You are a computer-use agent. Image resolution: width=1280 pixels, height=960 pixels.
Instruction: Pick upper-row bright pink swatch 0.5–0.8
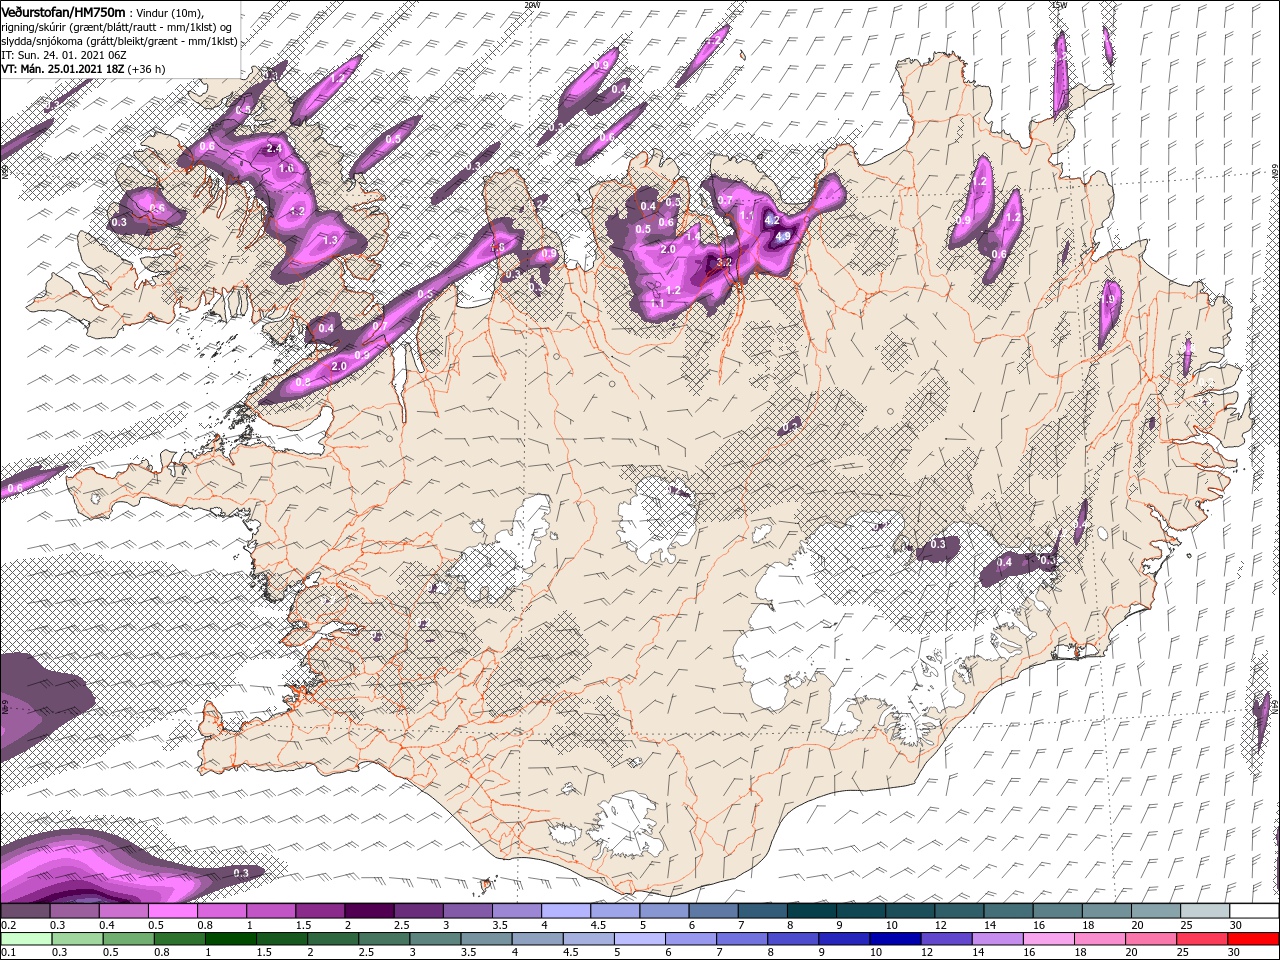tap(172, 910)
